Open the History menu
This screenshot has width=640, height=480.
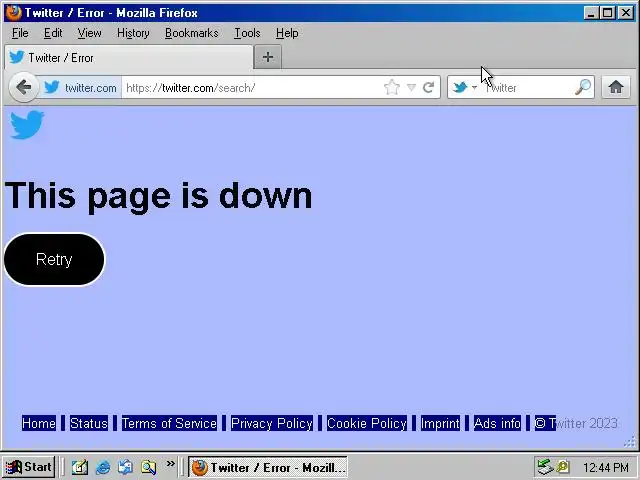(x=133, y=33)
